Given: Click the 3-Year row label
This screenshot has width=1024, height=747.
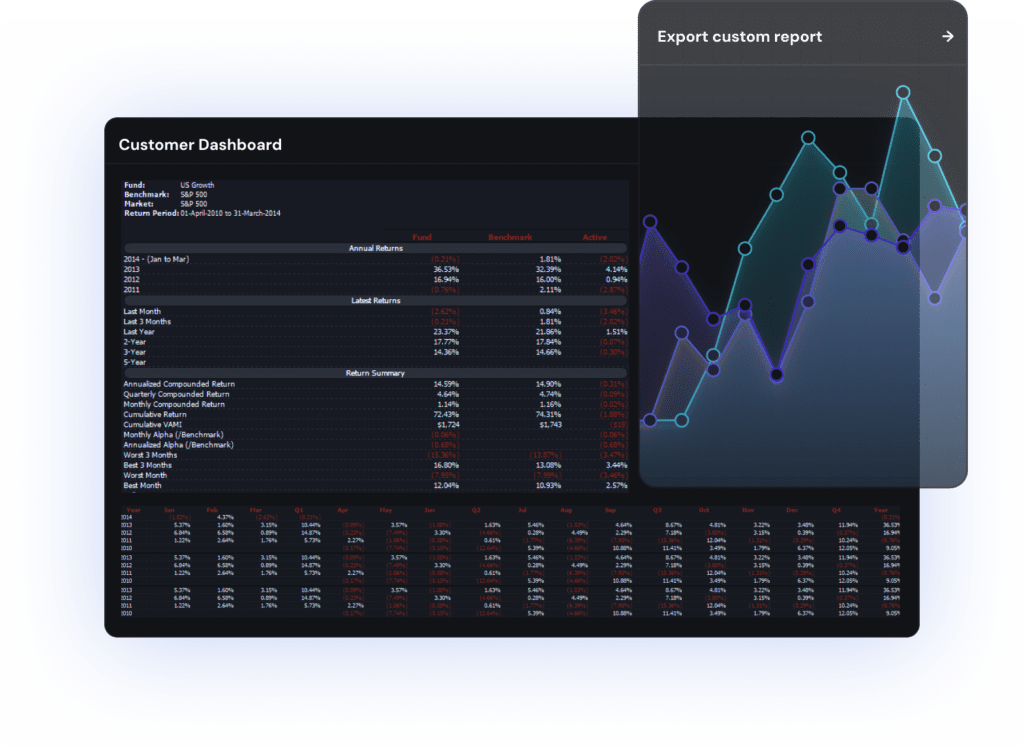Looking at the screenshot, I should tap(135, 352).
